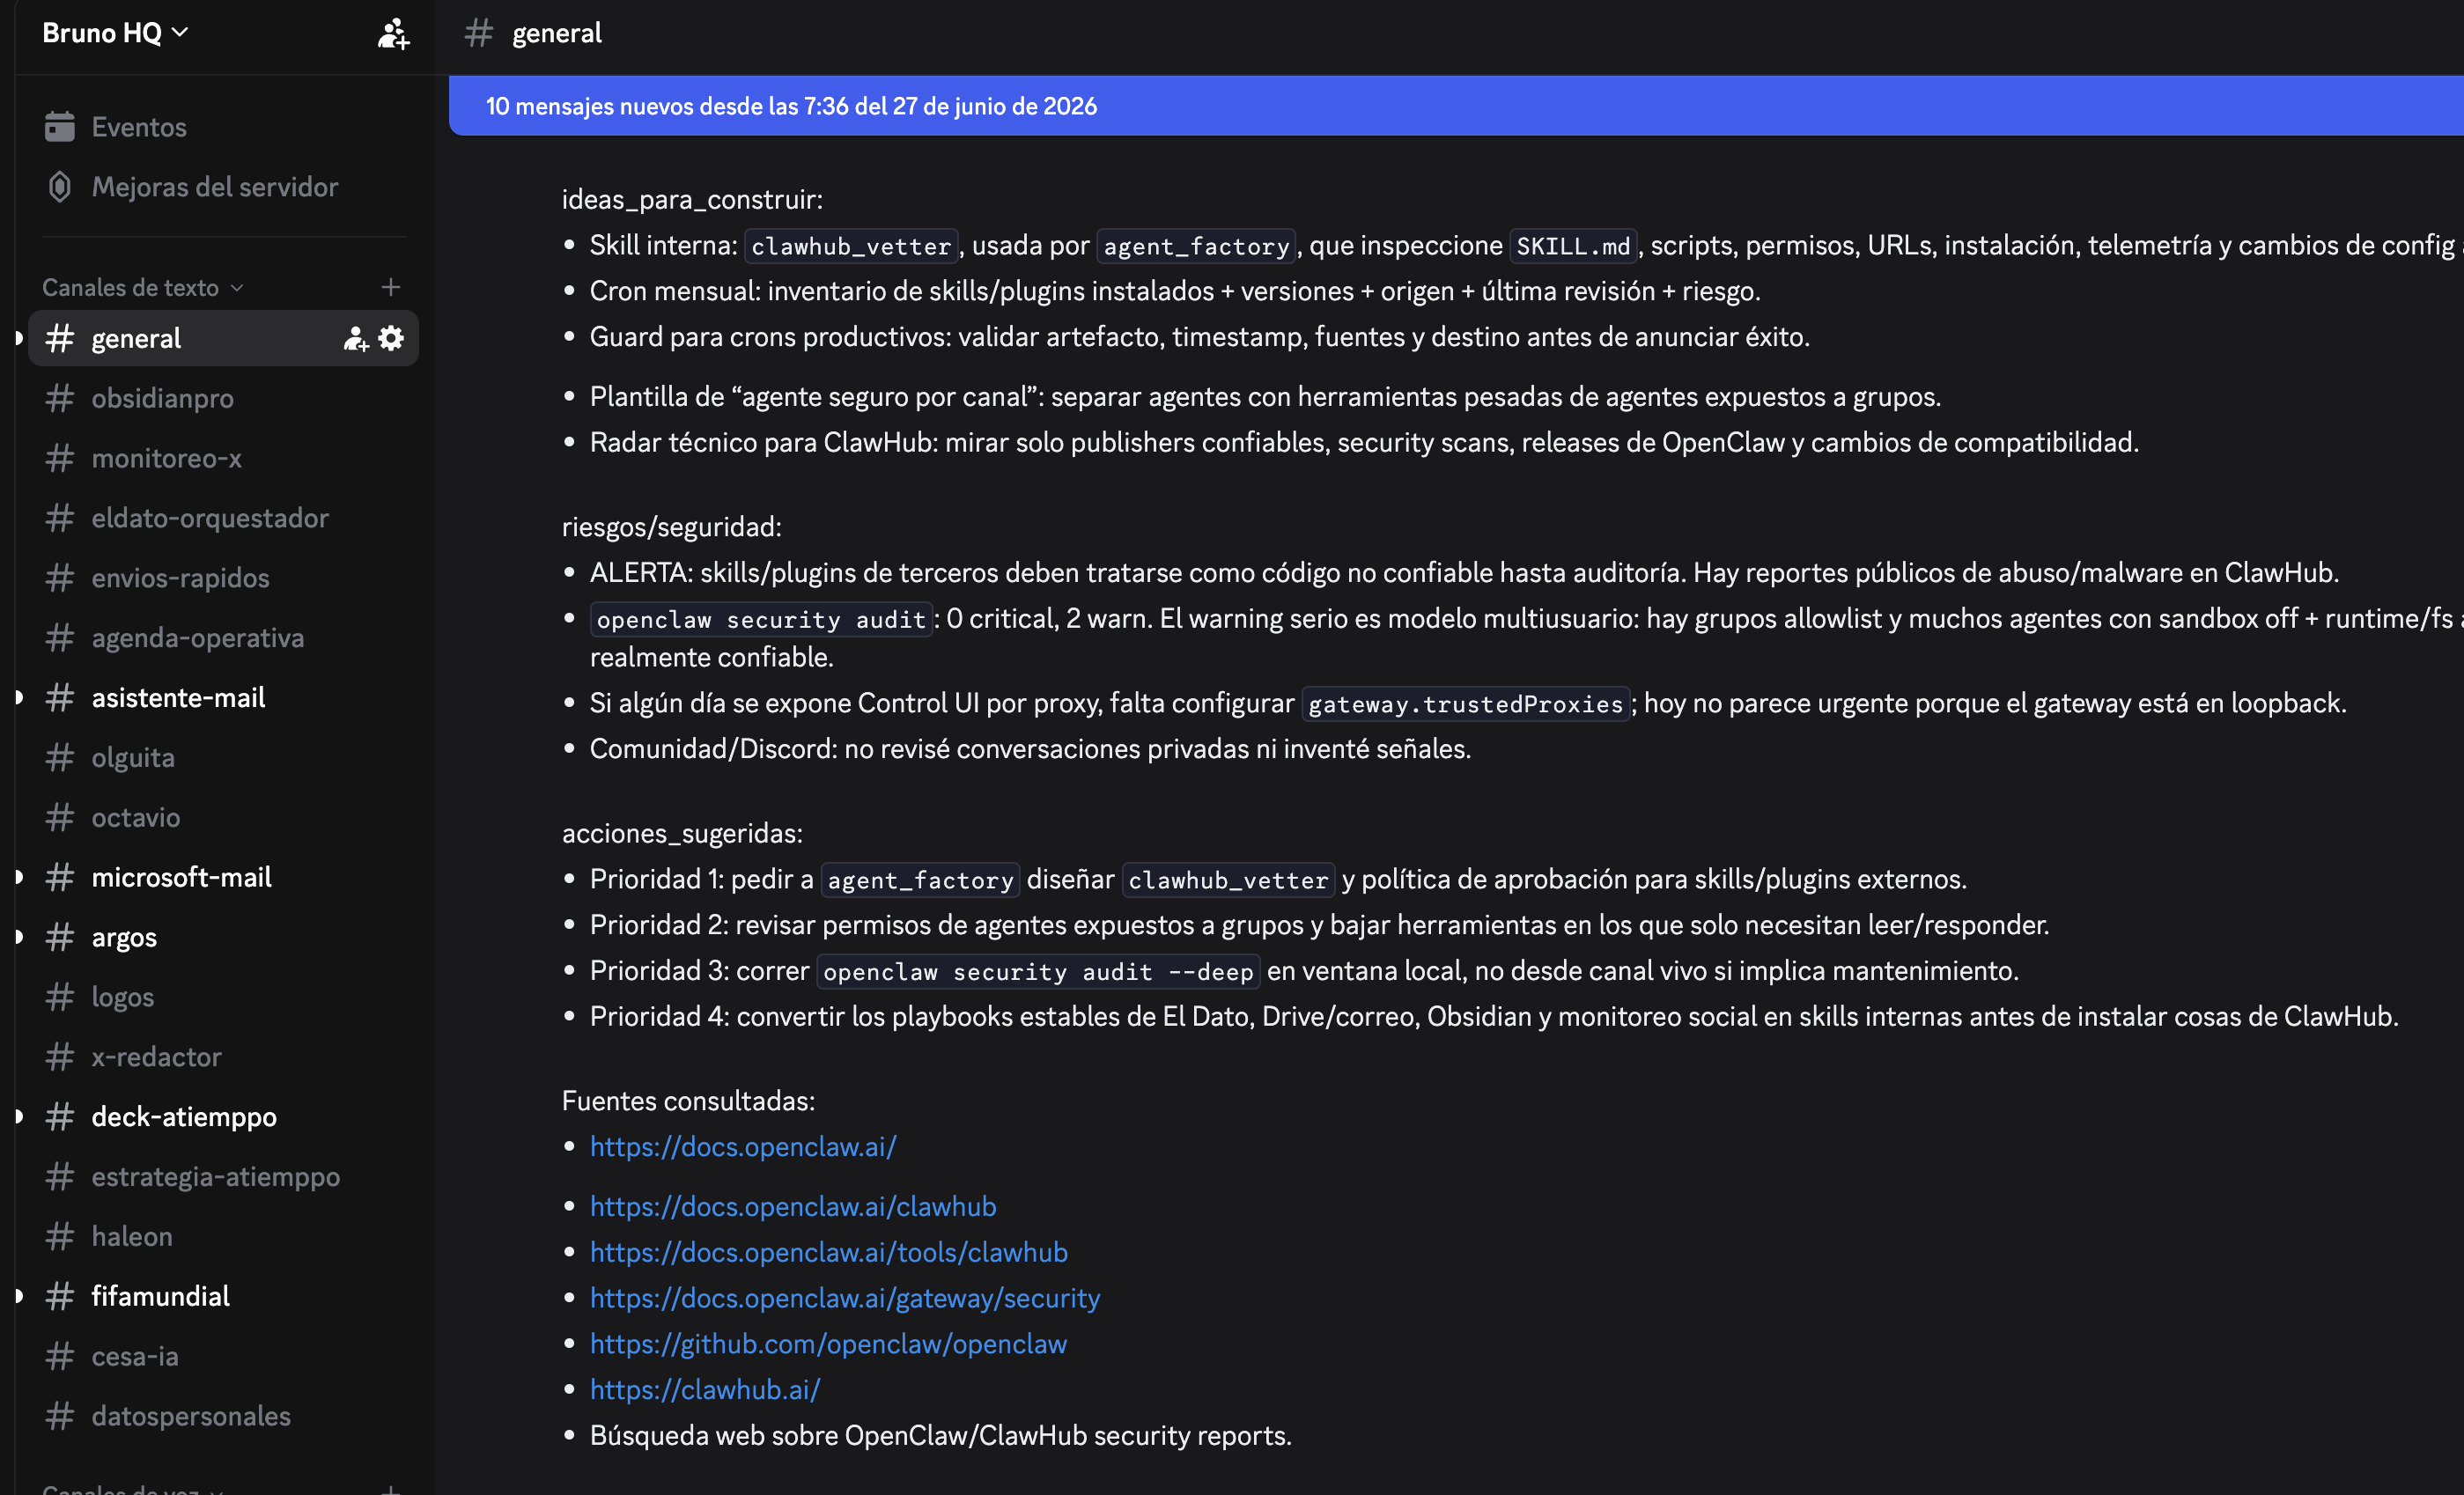This screenshot has width=2464, height=1495.
Task: Click the gateway.trustedProxies inline code
Action: (x=1466, y=704)
